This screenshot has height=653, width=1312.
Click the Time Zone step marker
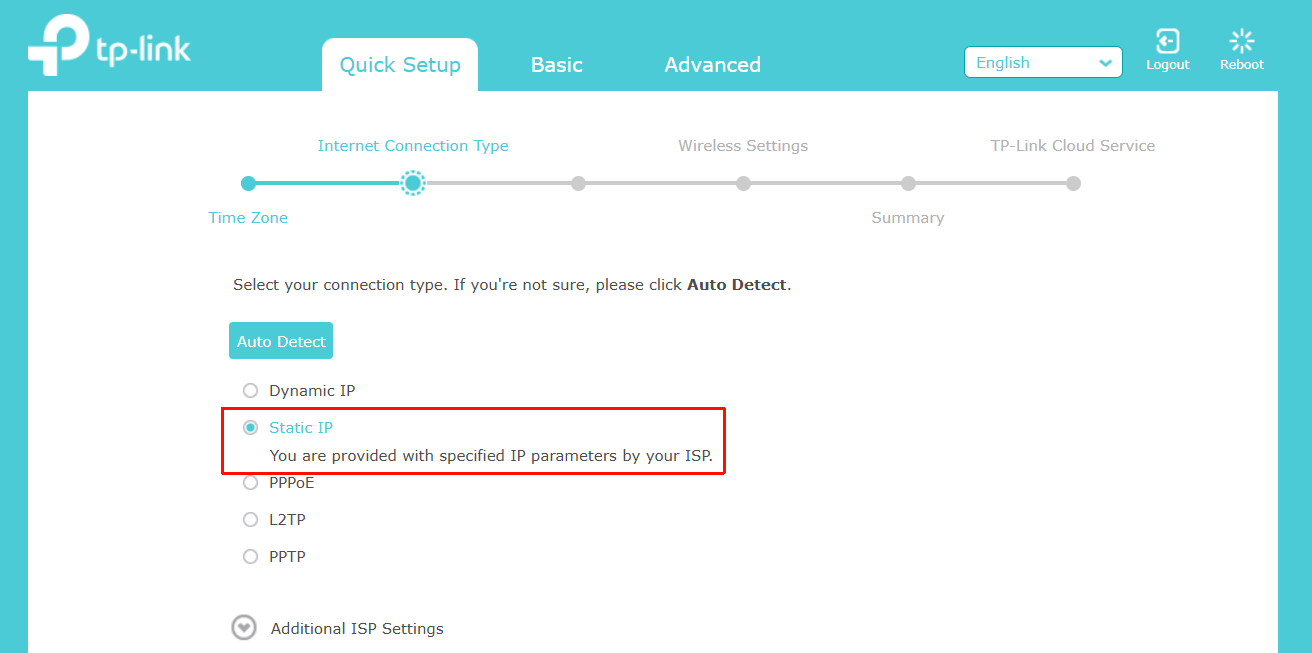tap(248, 183)
